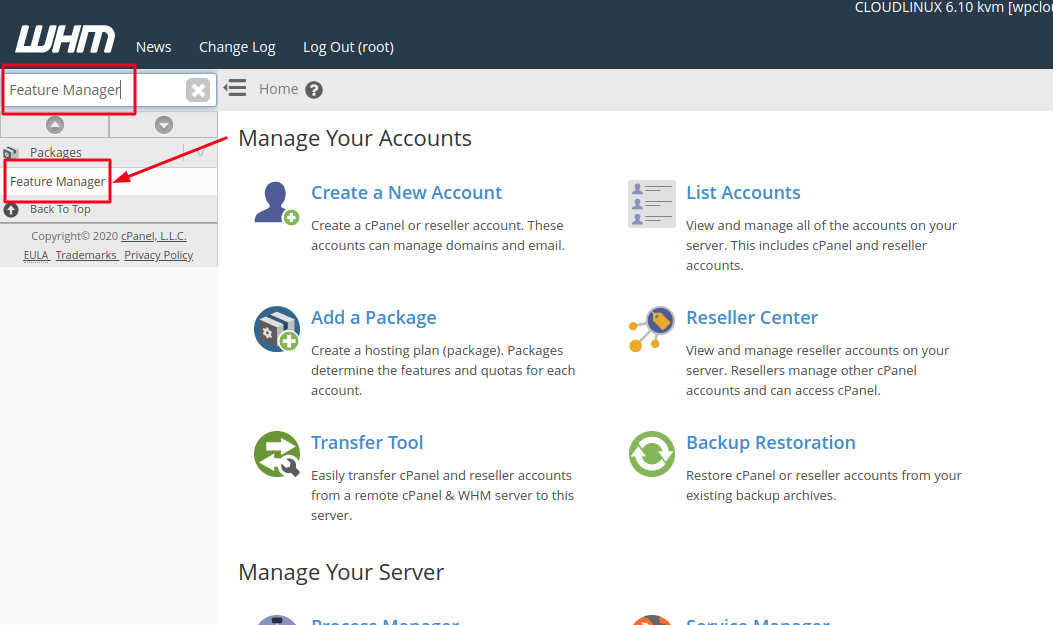Click the down arrow above the sidebar list
The height and width of the screenshot is (625, 1053).
[163, 124]
